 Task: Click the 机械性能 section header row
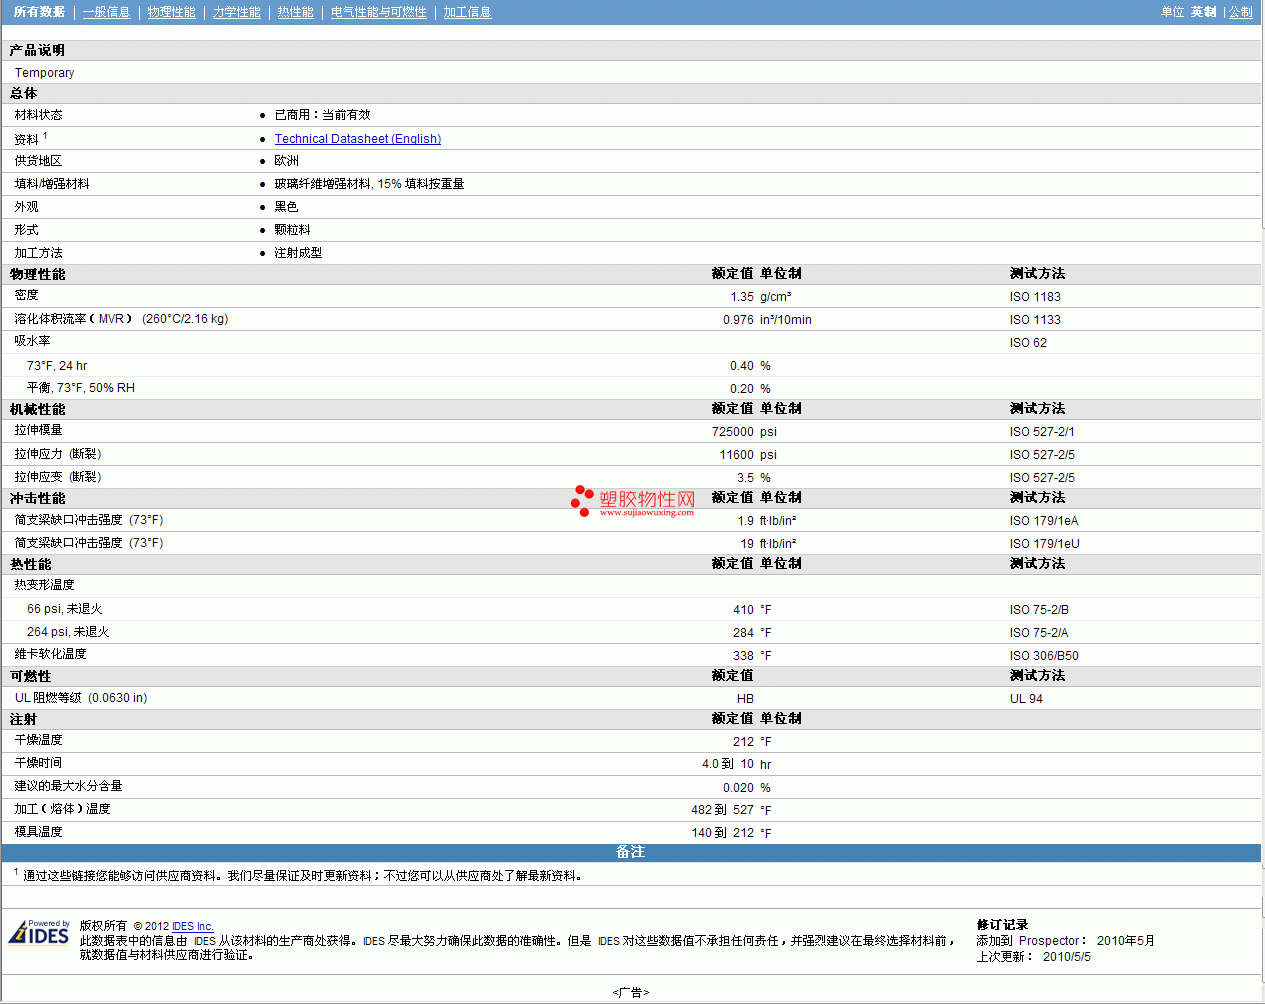point(38,409)
